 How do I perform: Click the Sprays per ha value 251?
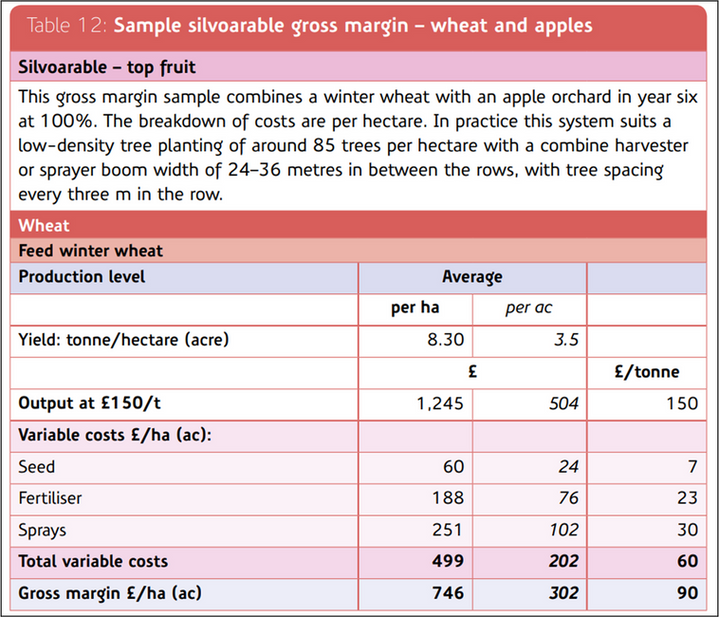pos(448,530)
